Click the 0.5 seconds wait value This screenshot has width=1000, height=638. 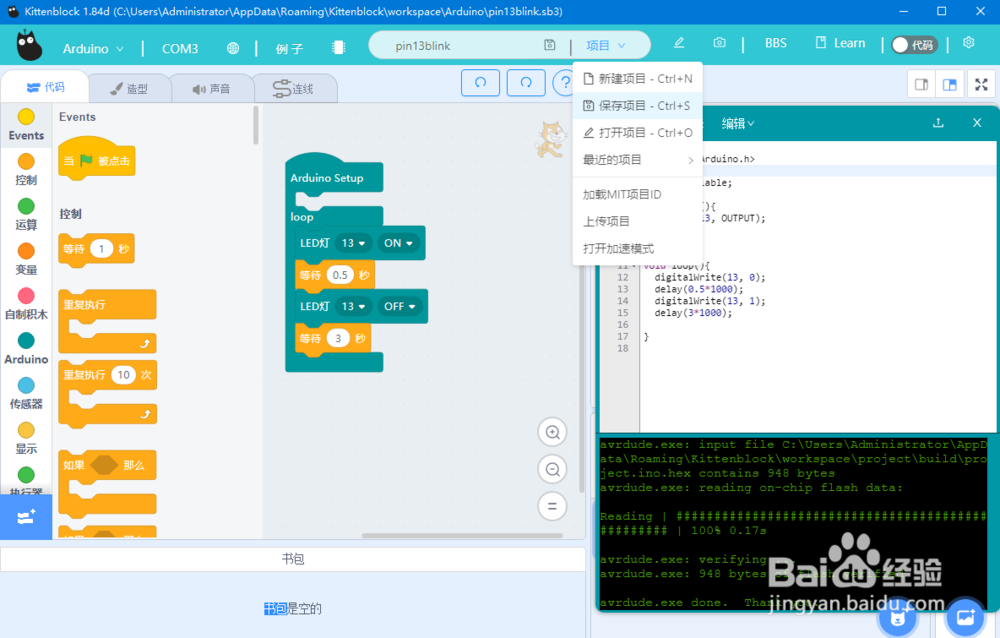pyautogui.click(x=340, y=275)
